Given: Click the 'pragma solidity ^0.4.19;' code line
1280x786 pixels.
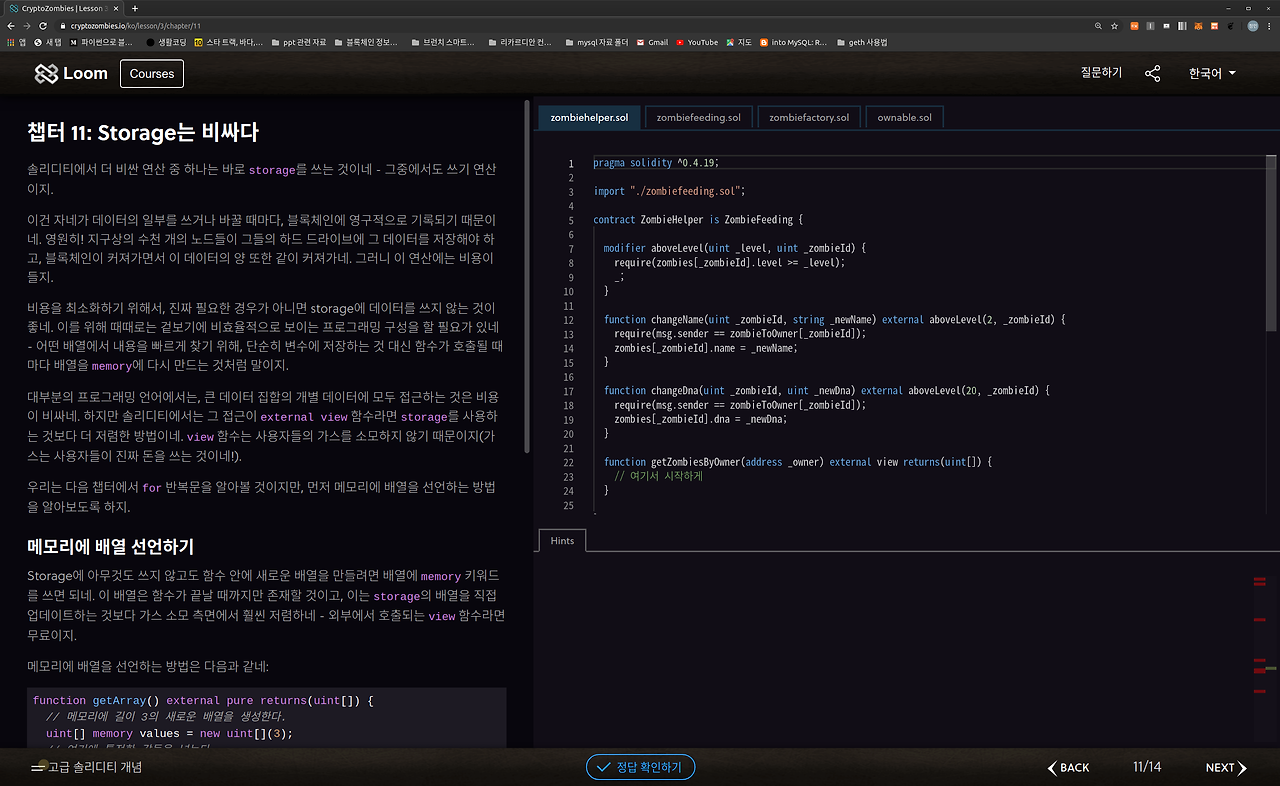Looking at the screenshot, I should coord(656,163).
